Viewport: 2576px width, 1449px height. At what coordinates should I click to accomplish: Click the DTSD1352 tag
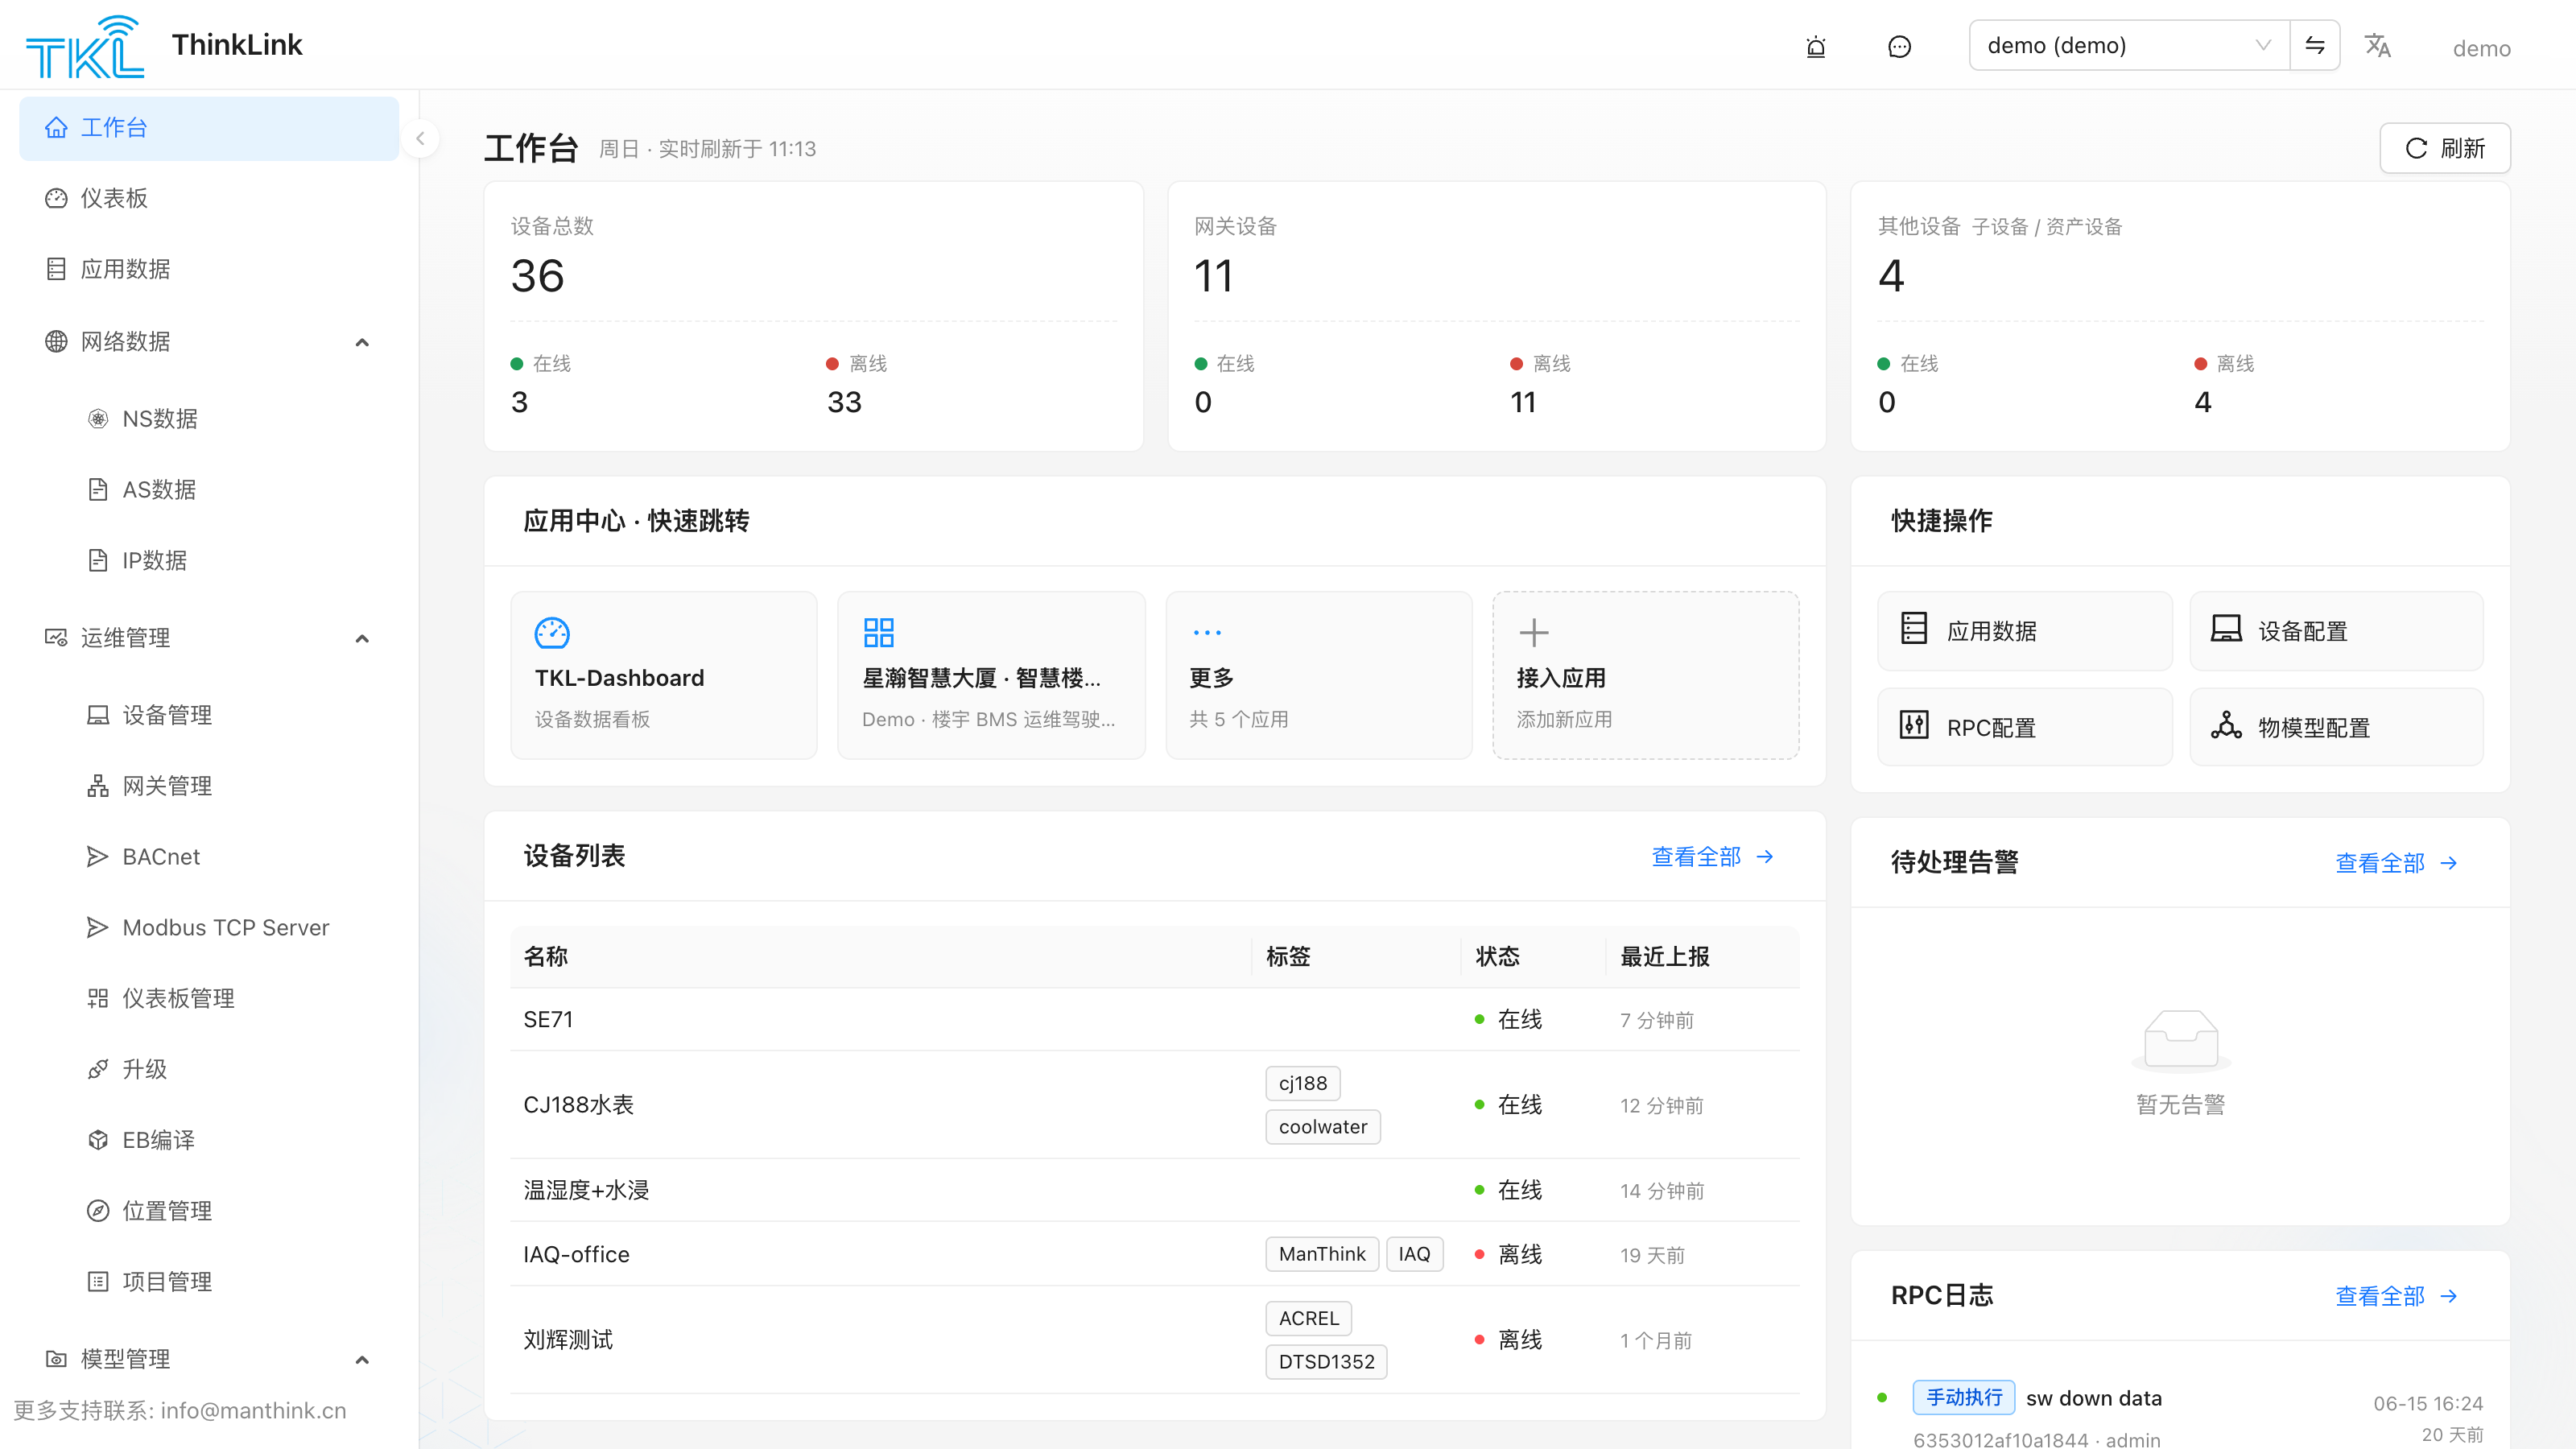(x=1327, y=1361)
